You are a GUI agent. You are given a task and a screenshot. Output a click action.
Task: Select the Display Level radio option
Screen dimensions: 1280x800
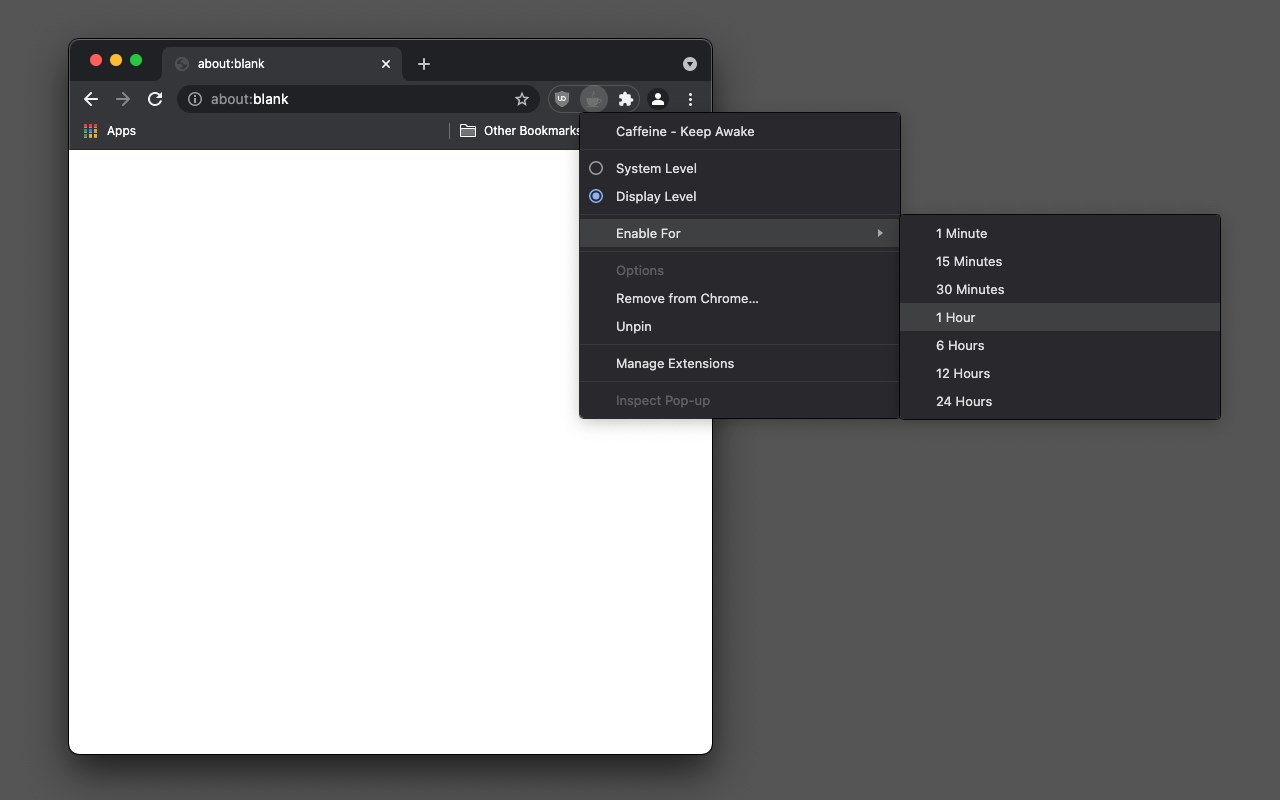click(740, 196)
